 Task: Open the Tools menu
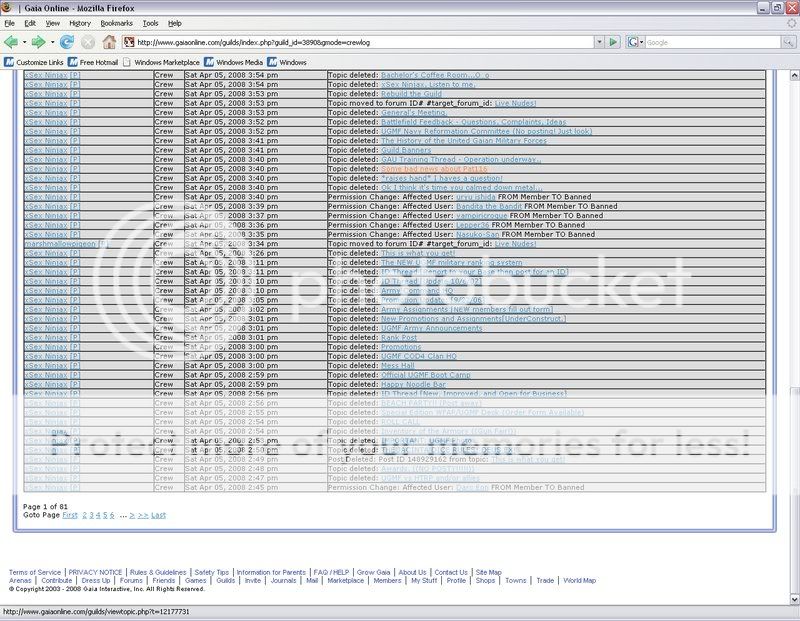tap(150, 22)
